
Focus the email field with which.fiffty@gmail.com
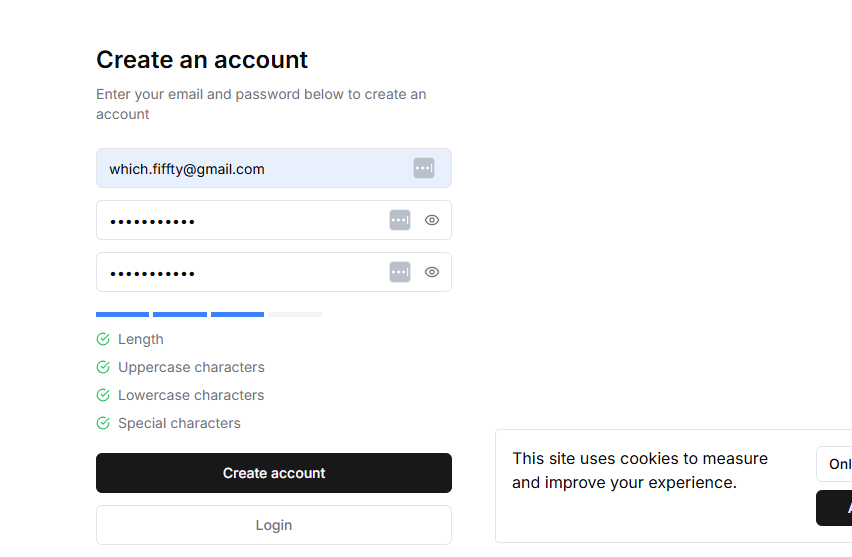[x=274, y=168]
